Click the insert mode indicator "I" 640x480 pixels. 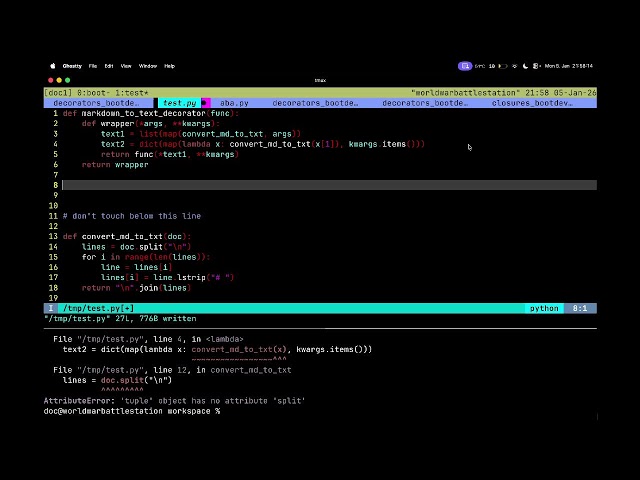point(51,308)
